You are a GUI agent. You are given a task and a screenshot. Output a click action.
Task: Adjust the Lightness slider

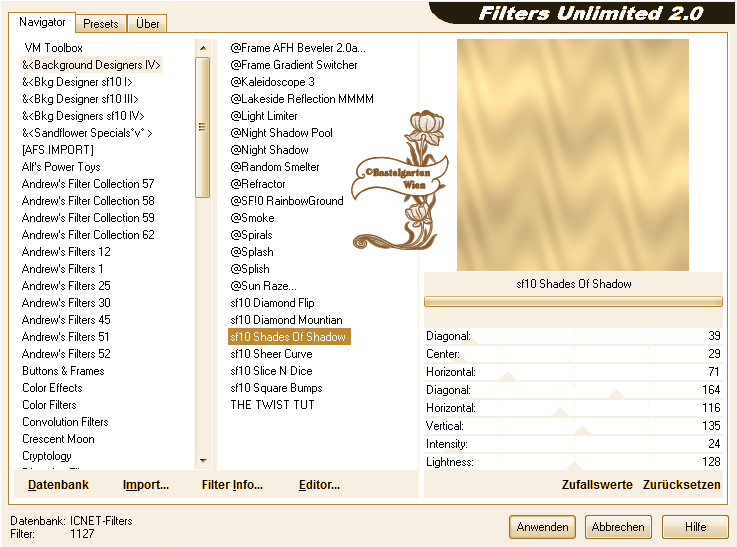pyautogui.click(x=573, y=462)
